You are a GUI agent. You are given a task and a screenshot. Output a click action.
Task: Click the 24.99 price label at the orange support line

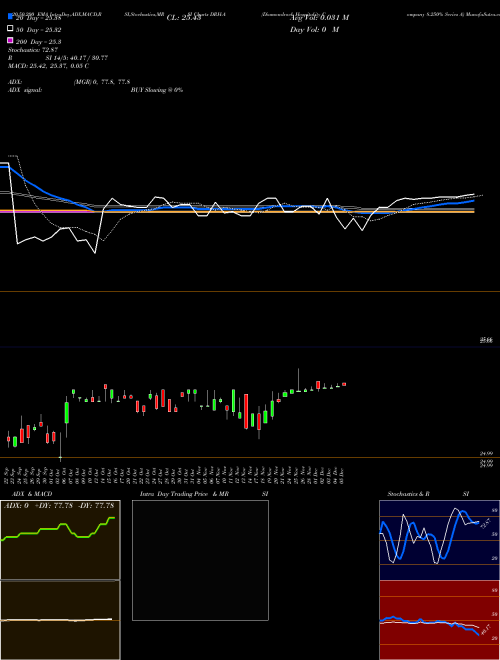[487, 453]
